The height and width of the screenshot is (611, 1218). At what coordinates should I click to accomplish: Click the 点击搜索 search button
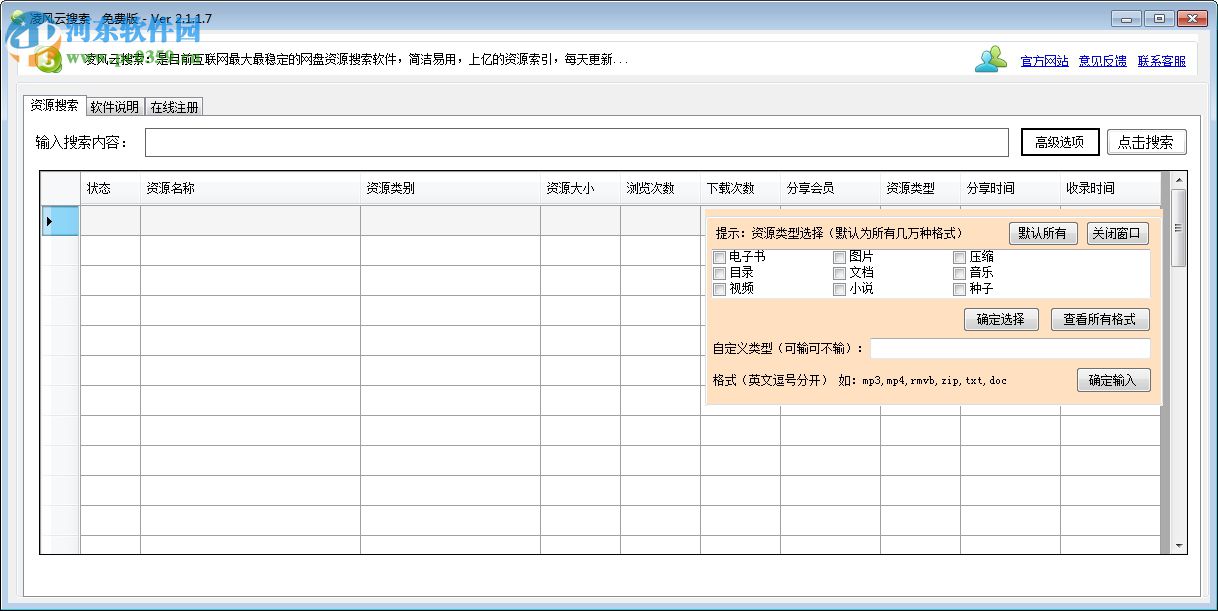point(1146,141)
